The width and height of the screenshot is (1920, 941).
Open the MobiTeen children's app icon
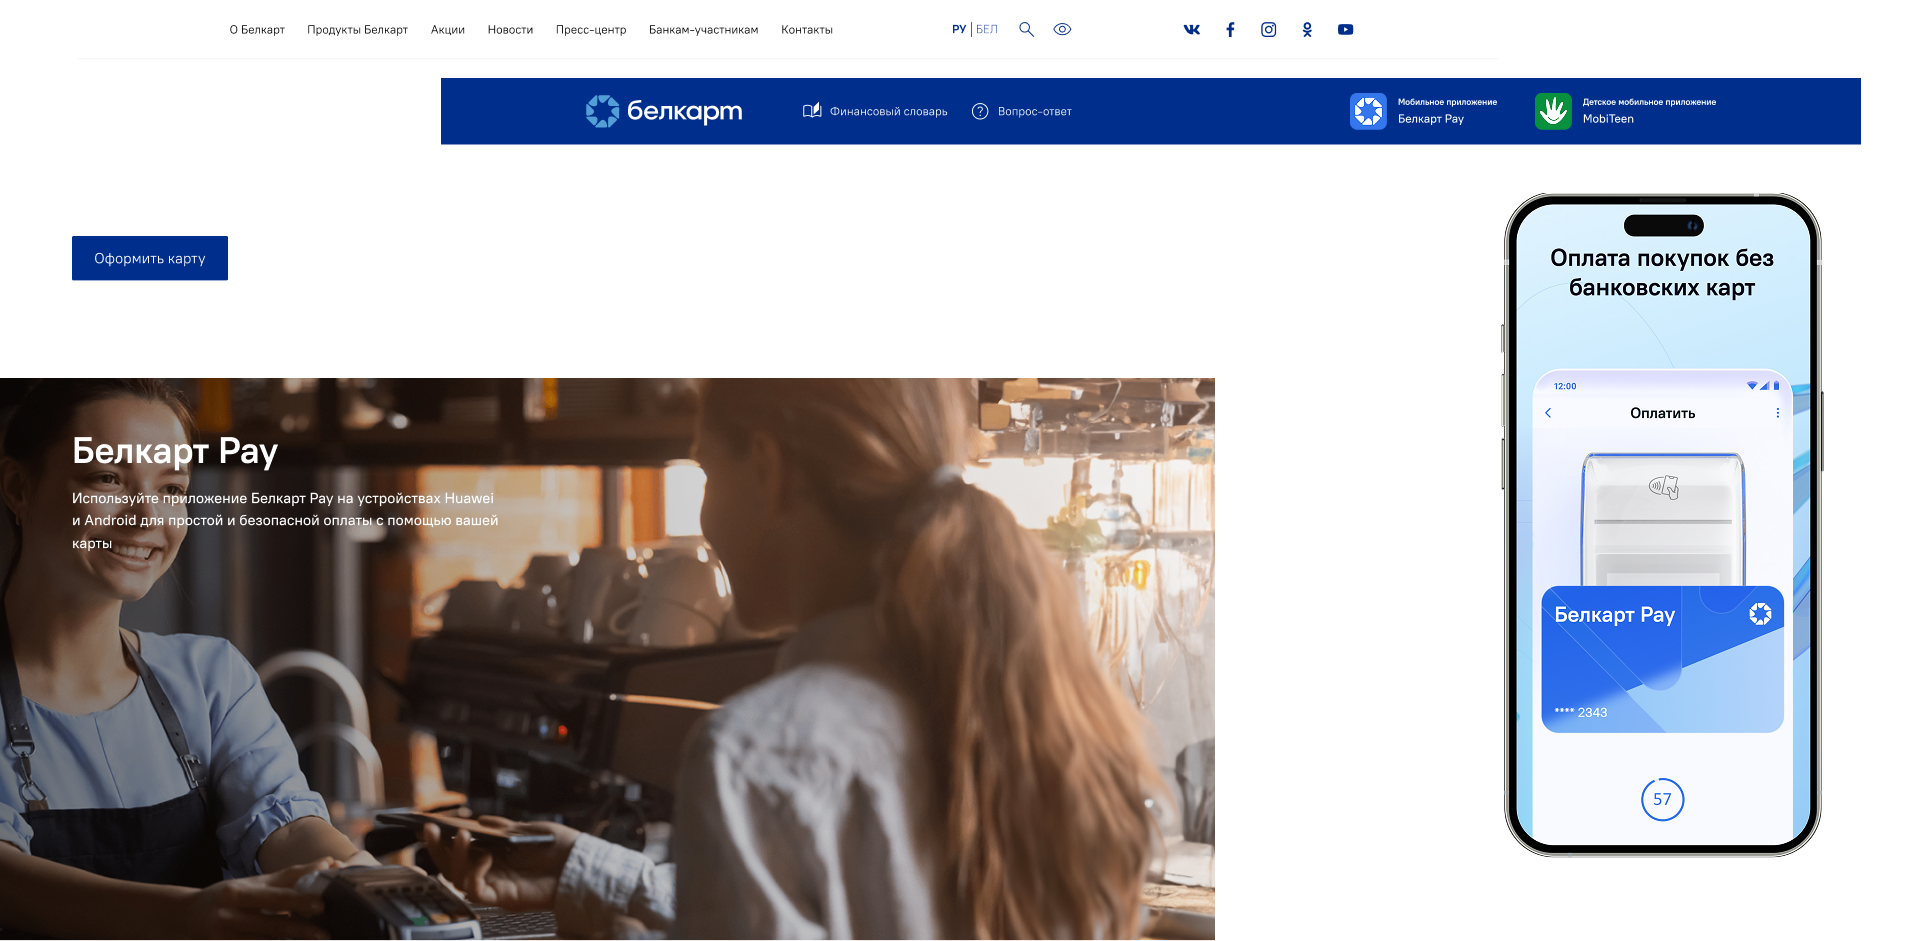pos(1553,111)
